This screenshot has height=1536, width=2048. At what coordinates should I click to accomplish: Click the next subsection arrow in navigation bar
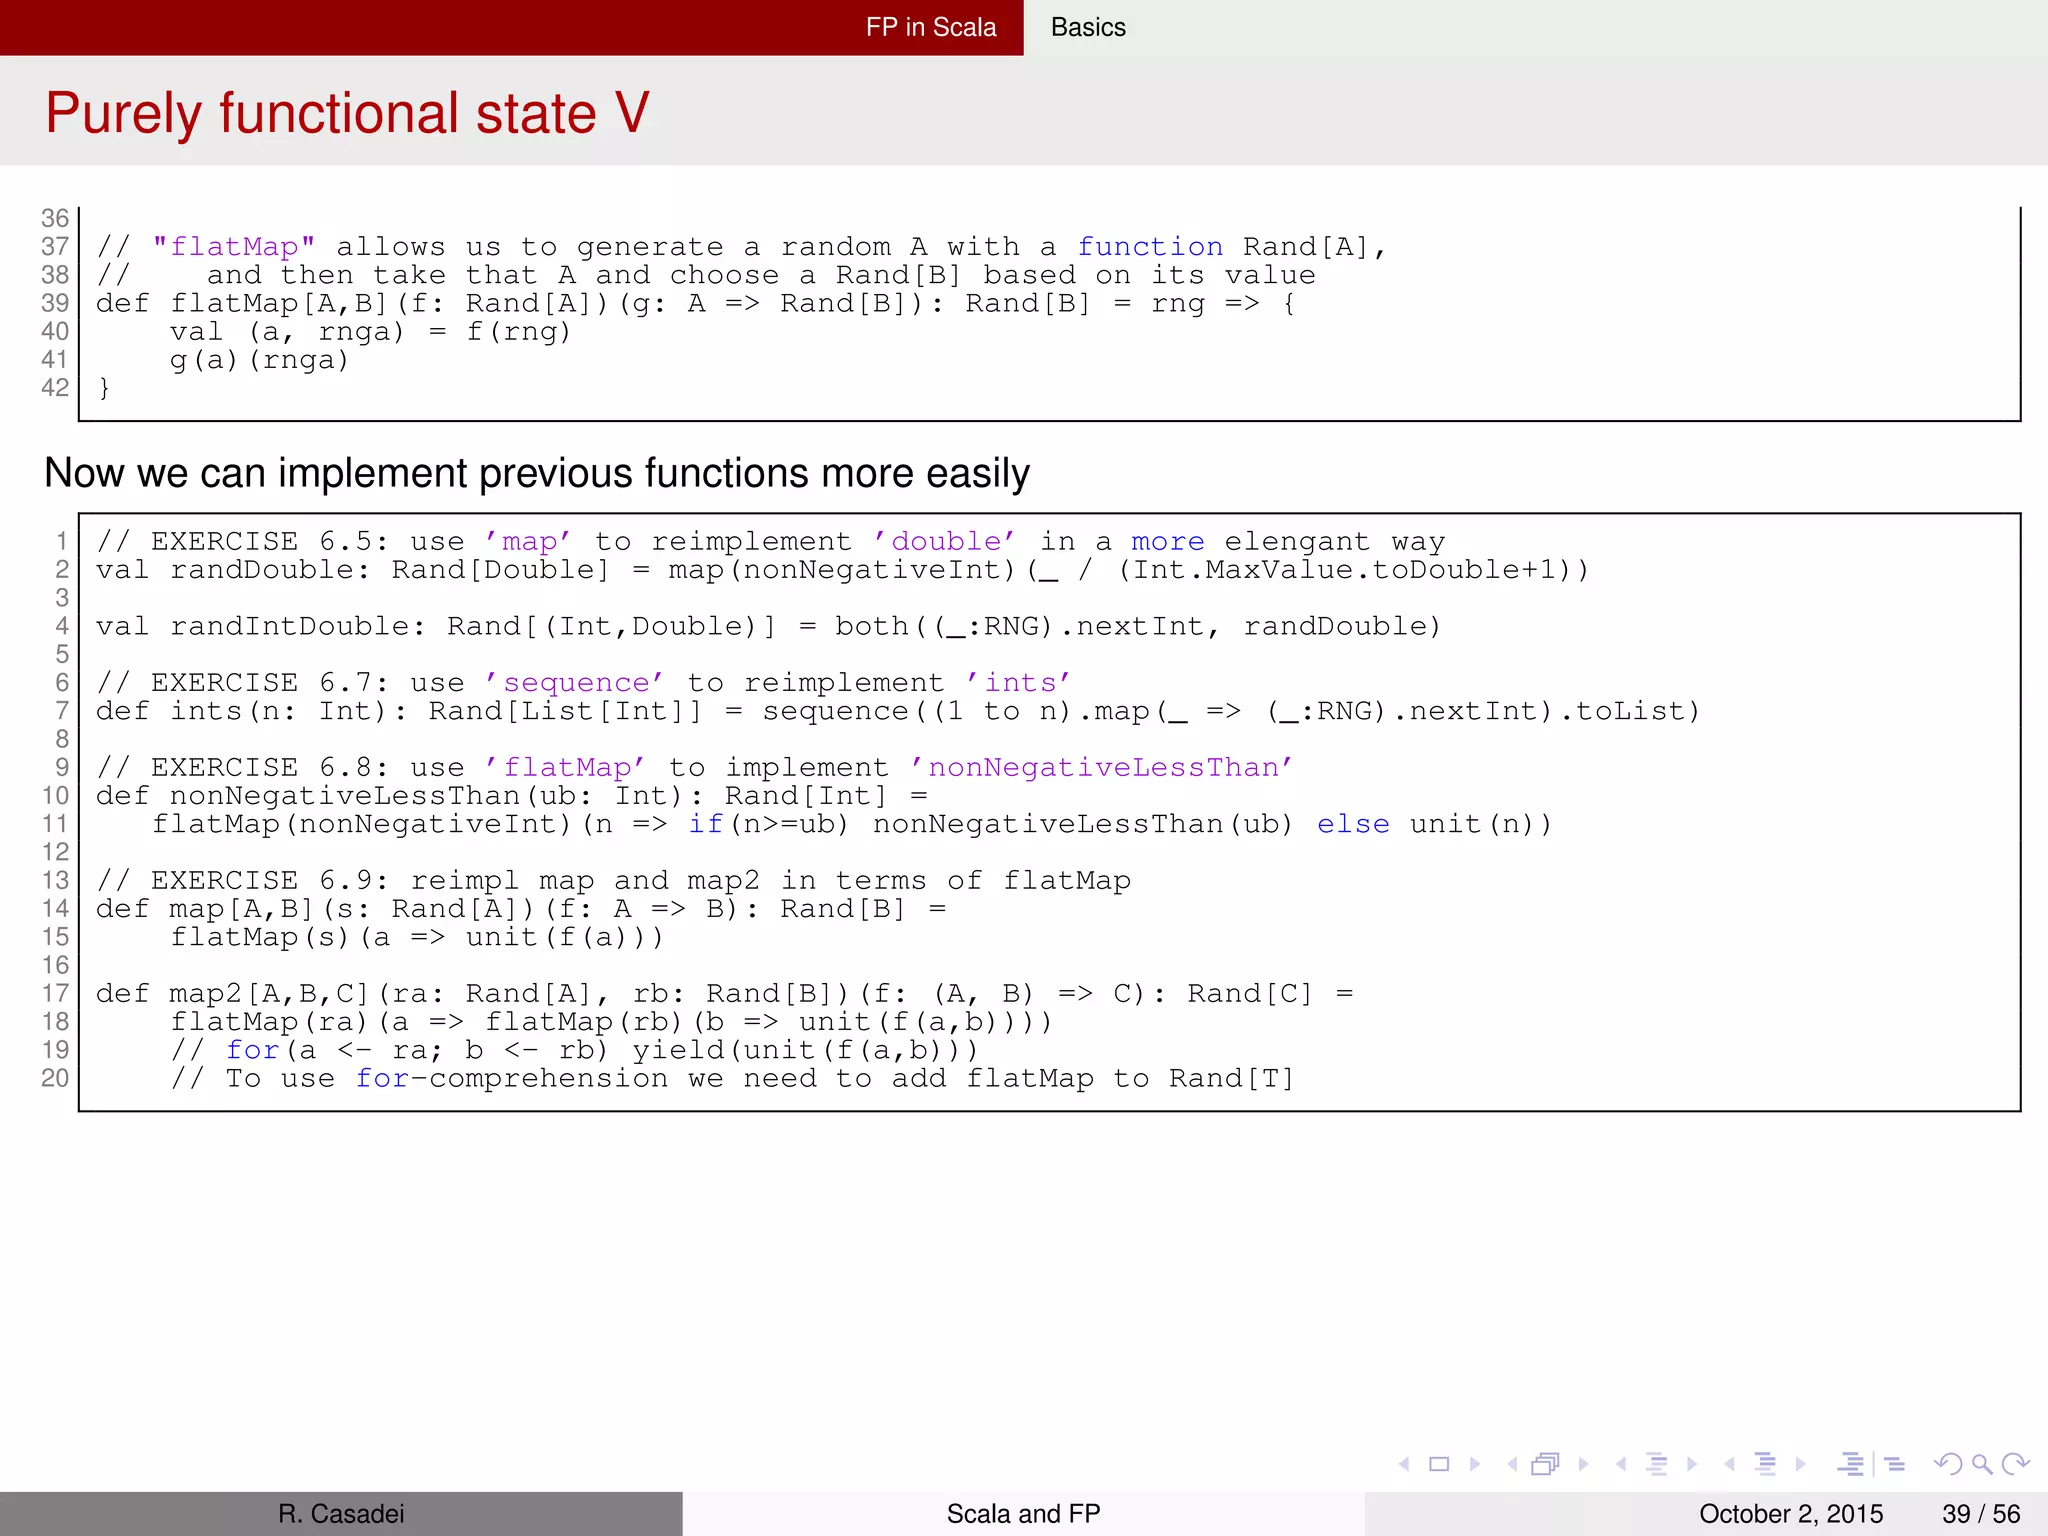(1692, 1464)
